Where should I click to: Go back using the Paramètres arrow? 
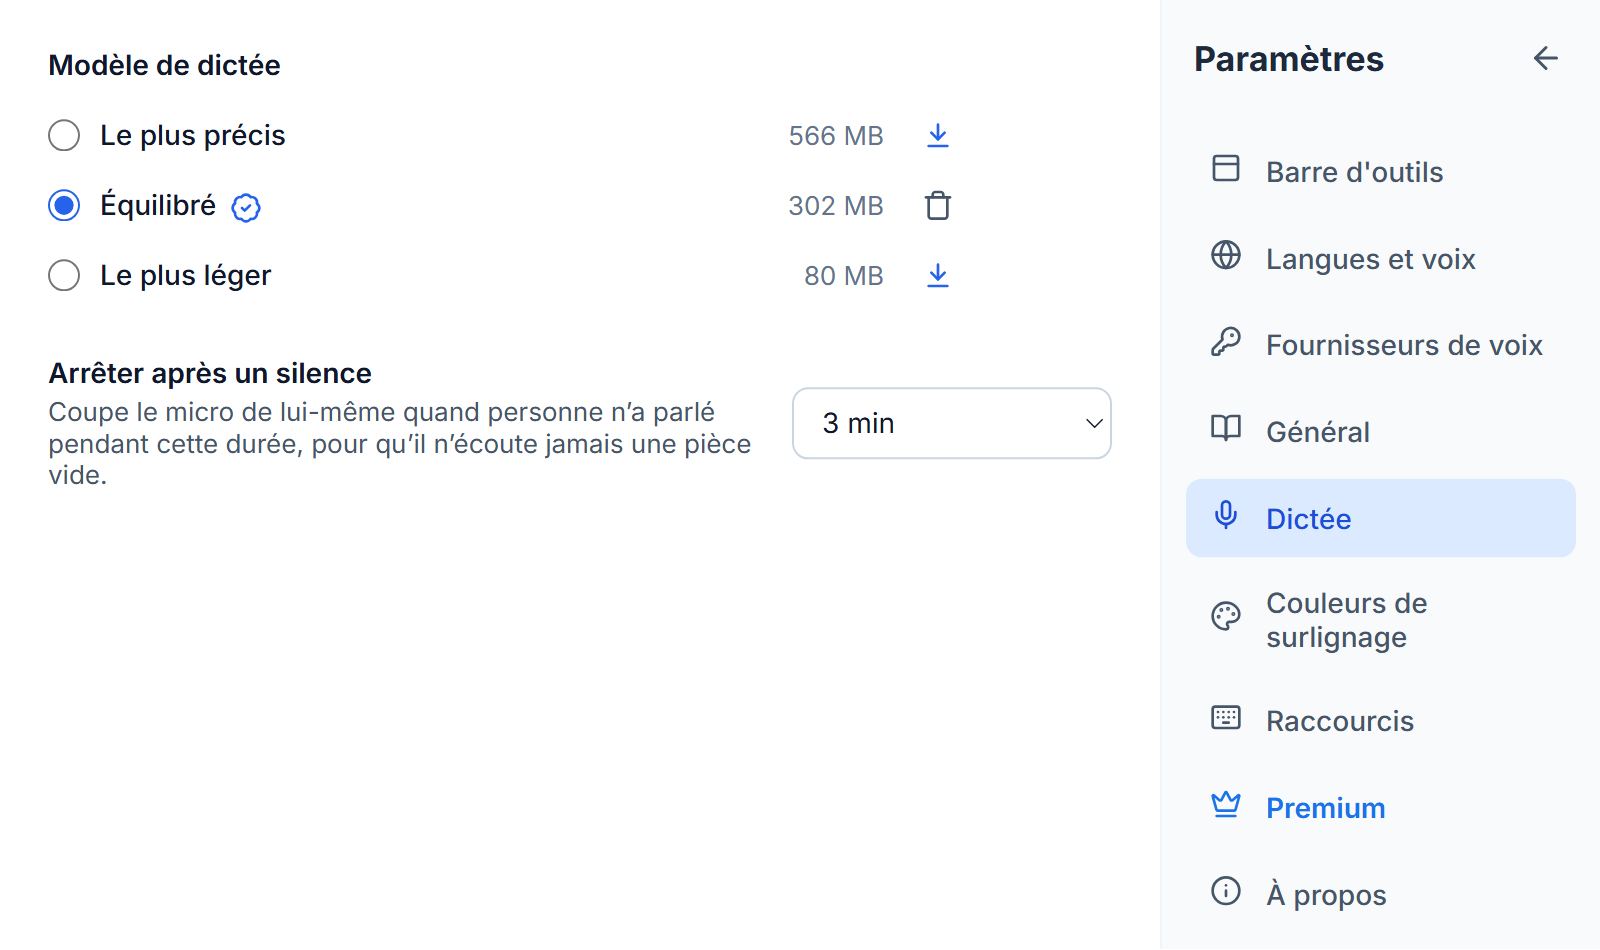[1546, 58]
